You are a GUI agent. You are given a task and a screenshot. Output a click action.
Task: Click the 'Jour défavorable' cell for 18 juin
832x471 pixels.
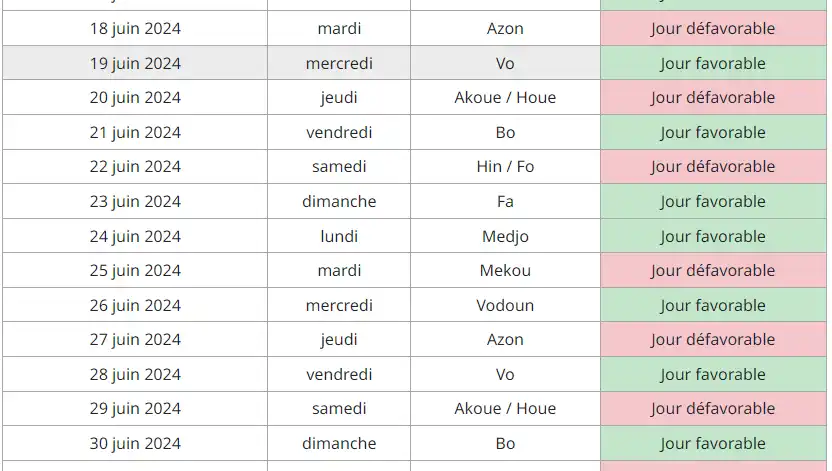712,29
